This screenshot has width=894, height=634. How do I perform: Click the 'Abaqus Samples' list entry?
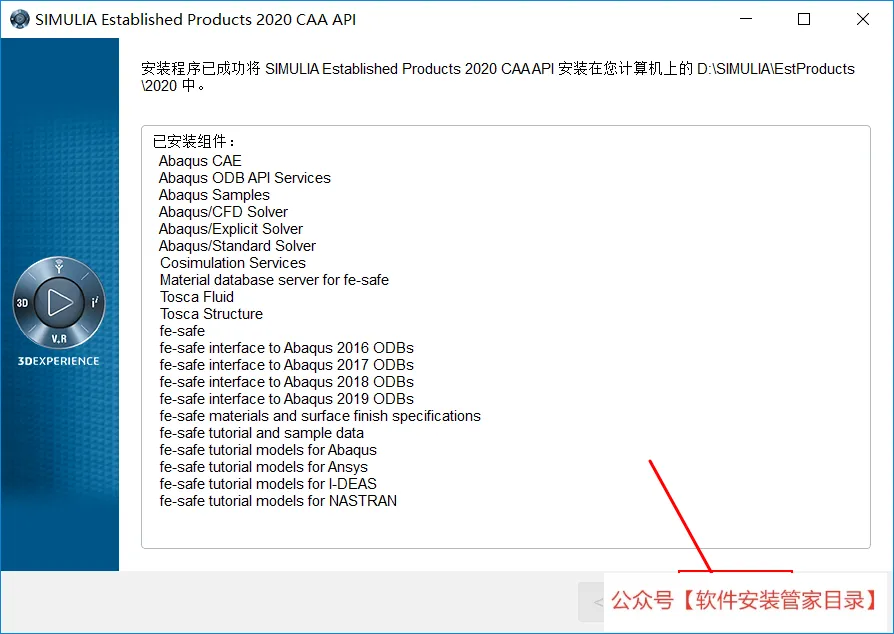[214, 195]
